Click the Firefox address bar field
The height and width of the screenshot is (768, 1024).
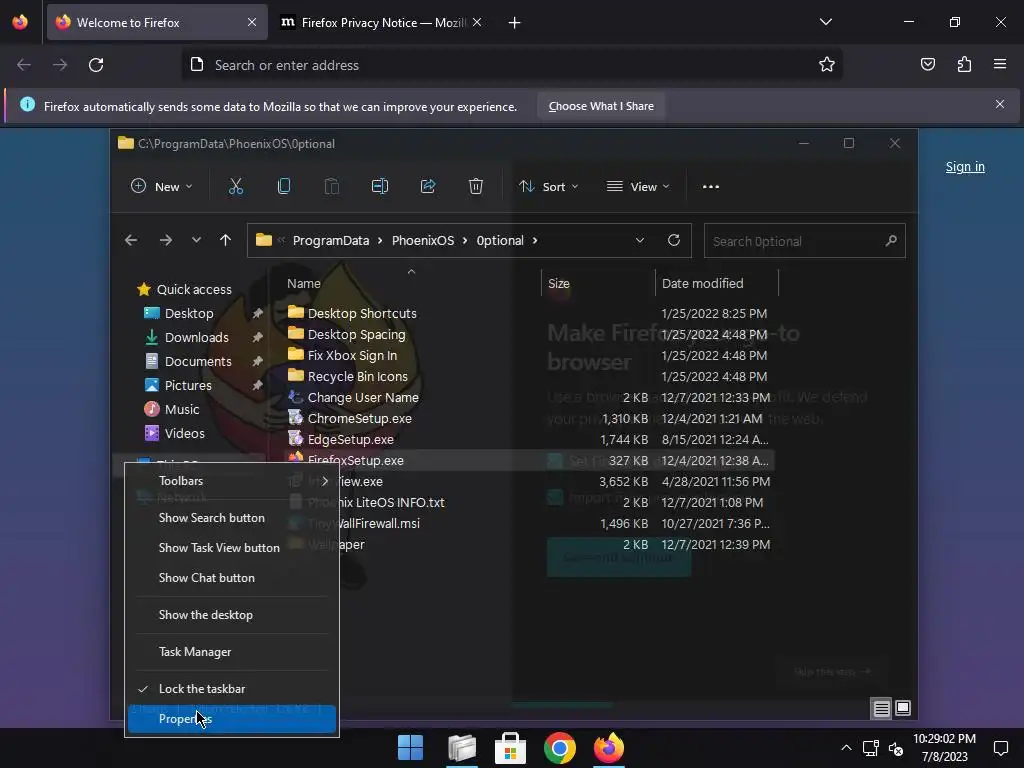coord(511,65)
